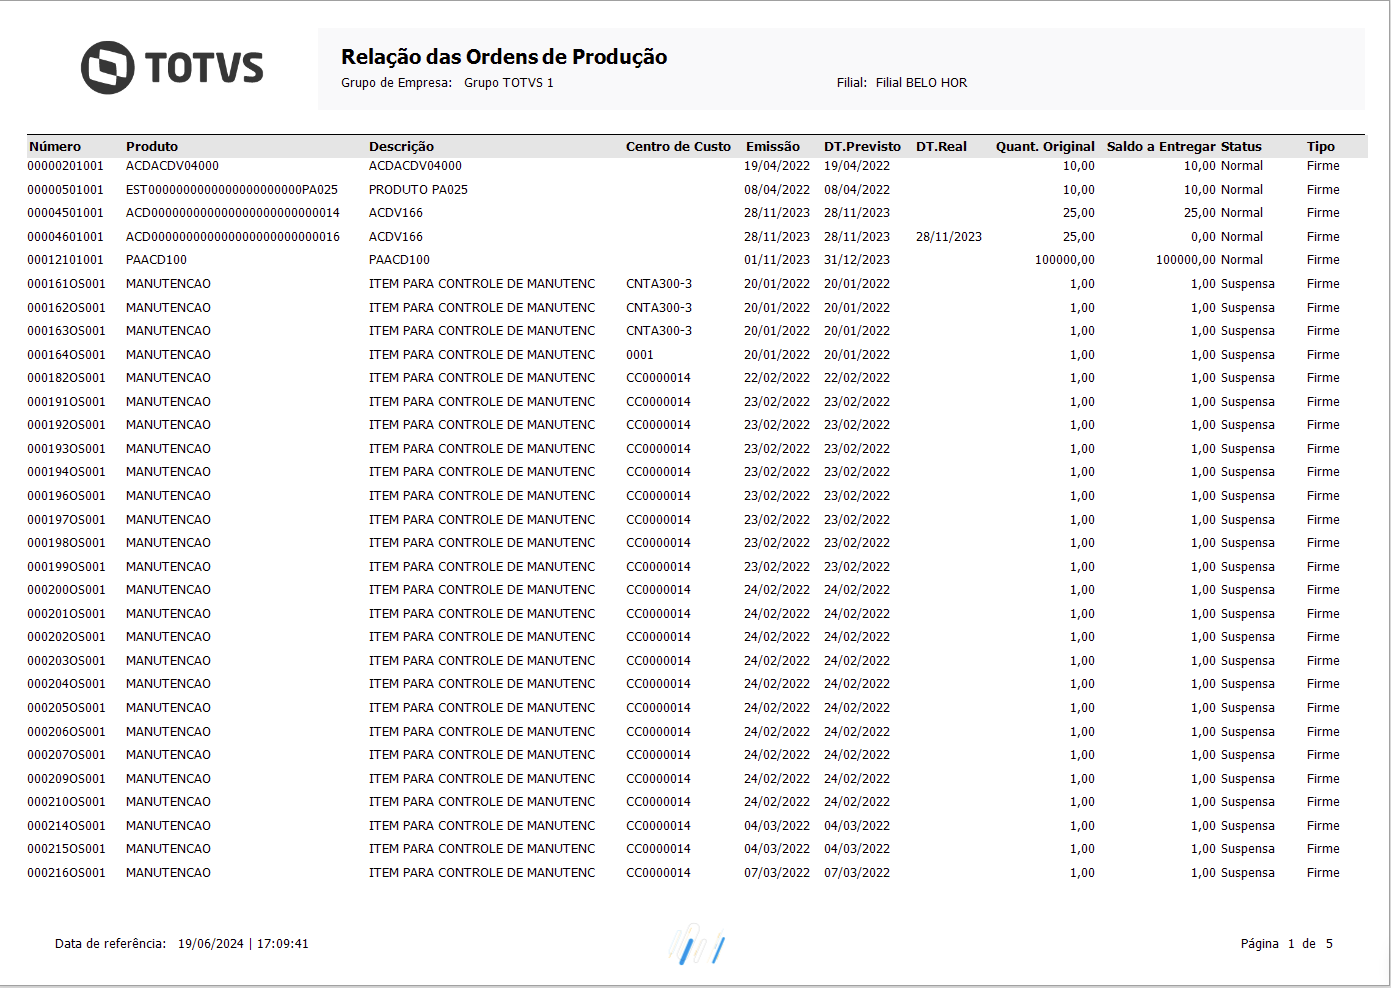The width and height of the screenshot is (1391, 988).
Task: Click the reference time 17:09:41
Action: click(283, 944)
